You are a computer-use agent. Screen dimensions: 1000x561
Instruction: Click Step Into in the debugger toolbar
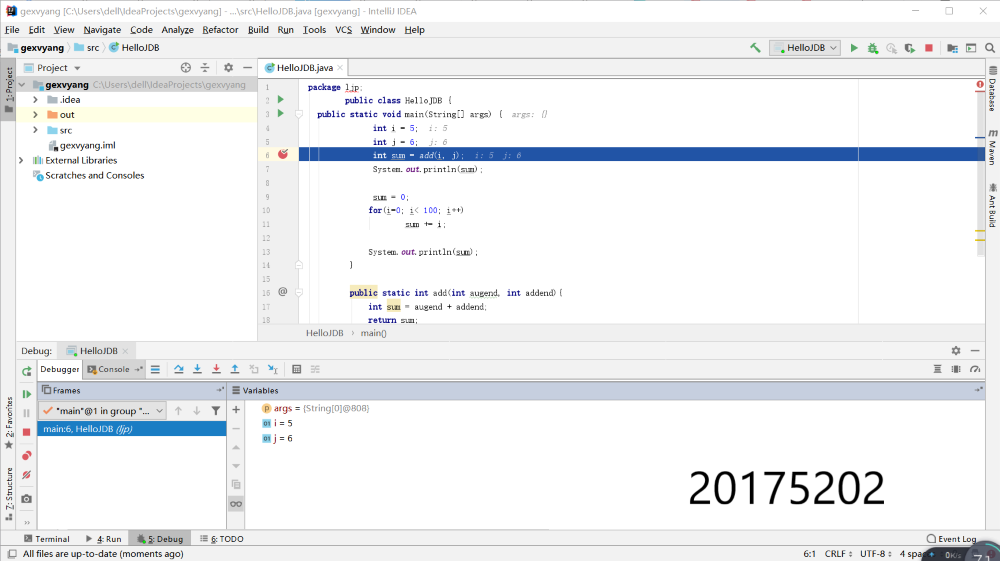point(197,369)
